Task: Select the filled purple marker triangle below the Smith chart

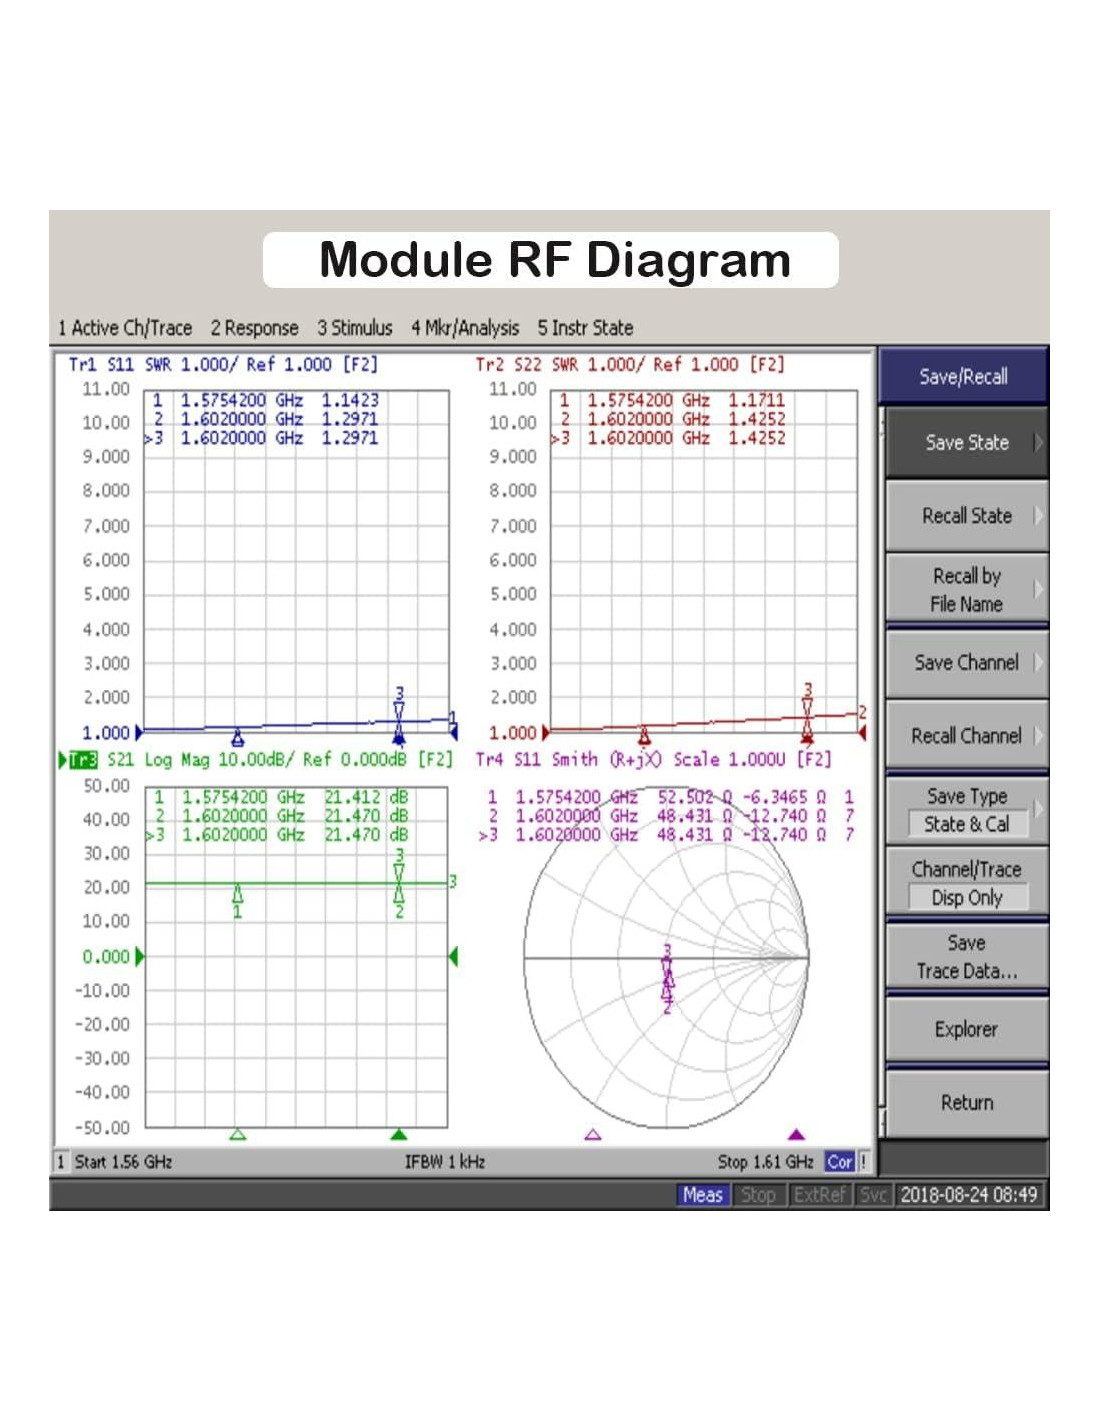Action: pyautogui.click(x=796, y=1134)
